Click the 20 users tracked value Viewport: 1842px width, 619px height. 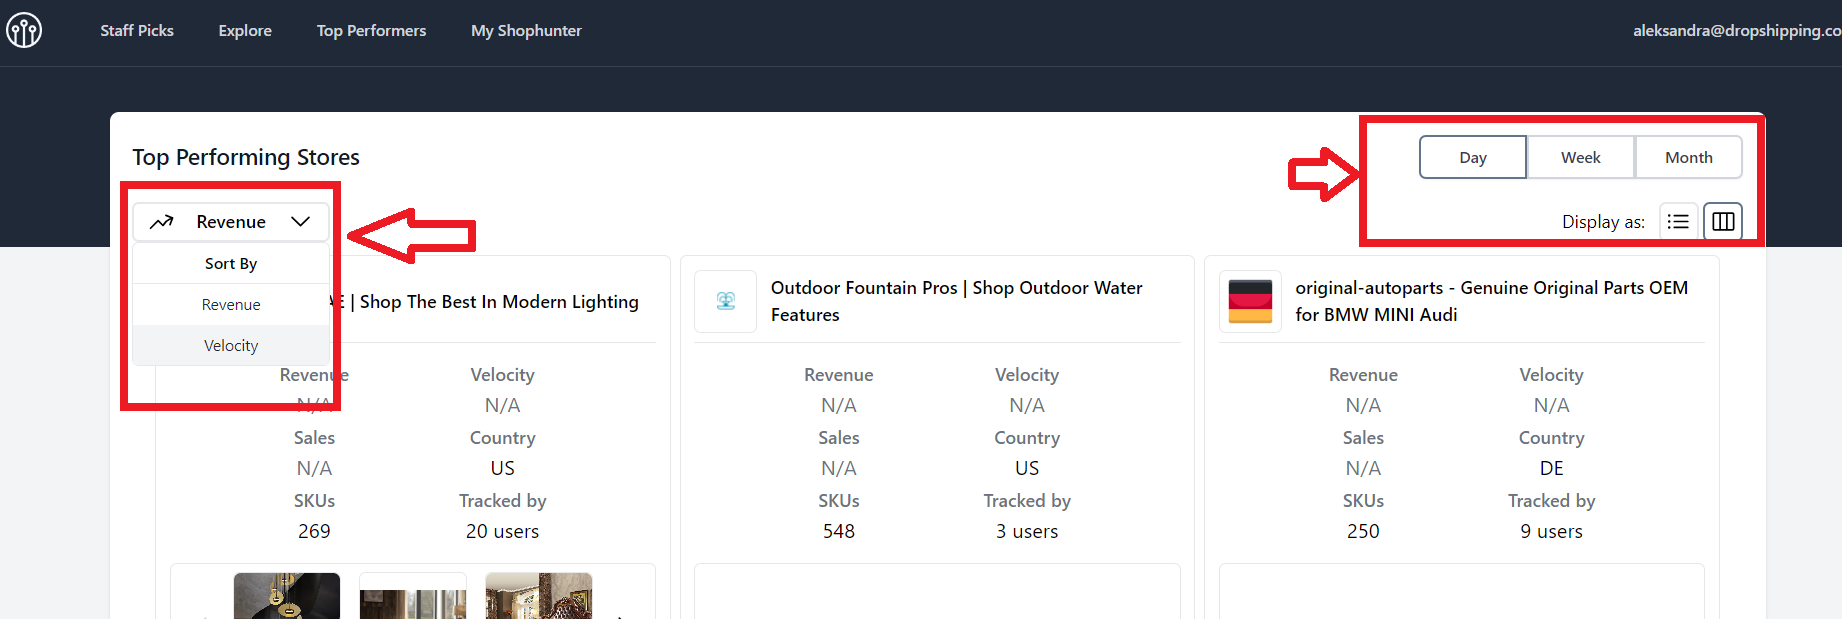pyautogui.click(x=502, y=532)
